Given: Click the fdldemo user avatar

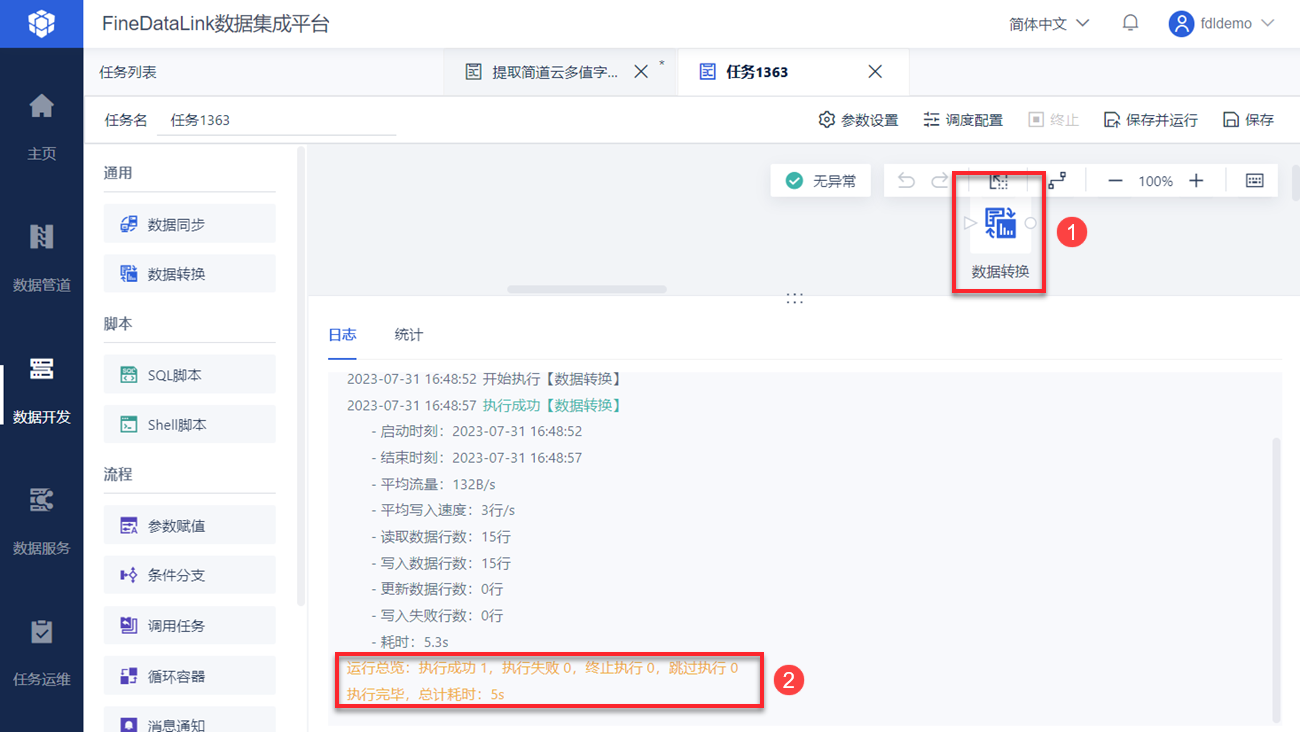Looking at the screenshot, I should click(x=1181, y=24).
